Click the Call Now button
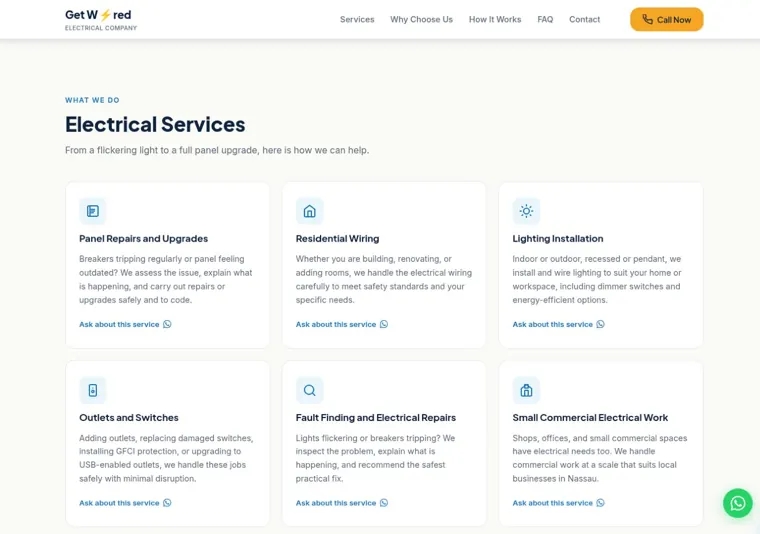760x534 pixels. [x=666, y=19]
